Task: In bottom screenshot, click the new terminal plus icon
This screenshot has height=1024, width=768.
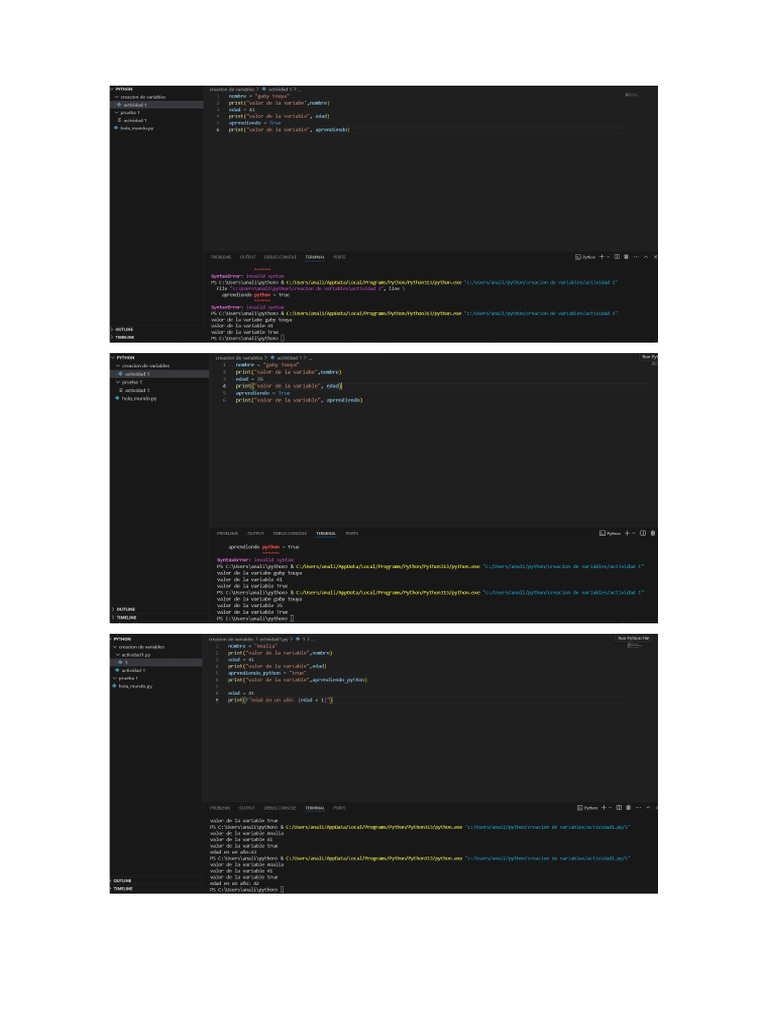Action: click(x=603, y=808)
